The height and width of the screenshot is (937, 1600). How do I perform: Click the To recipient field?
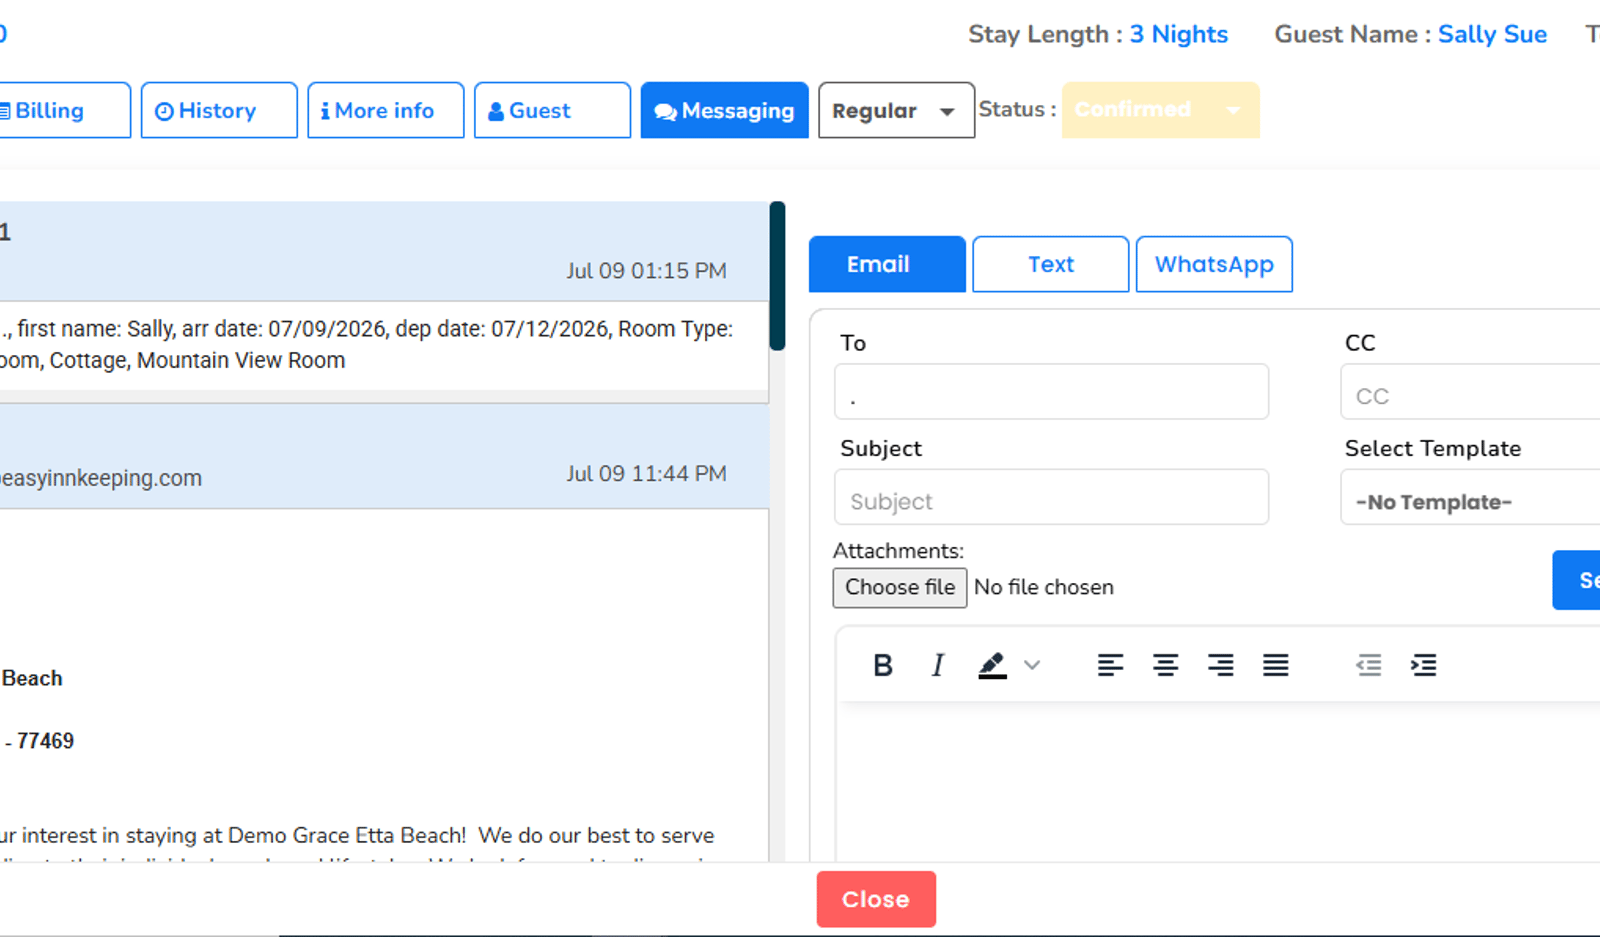click(1051, 392)
